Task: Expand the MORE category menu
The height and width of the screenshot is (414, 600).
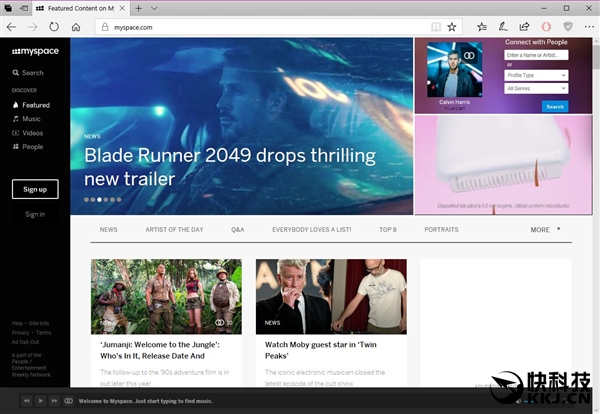Action: (545, 229)
